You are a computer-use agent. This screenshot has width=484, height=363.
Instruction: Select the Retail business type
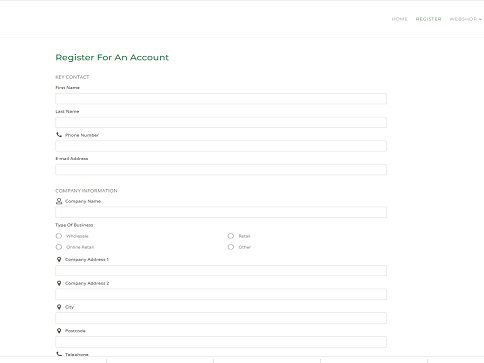click(x=231, y=236)
